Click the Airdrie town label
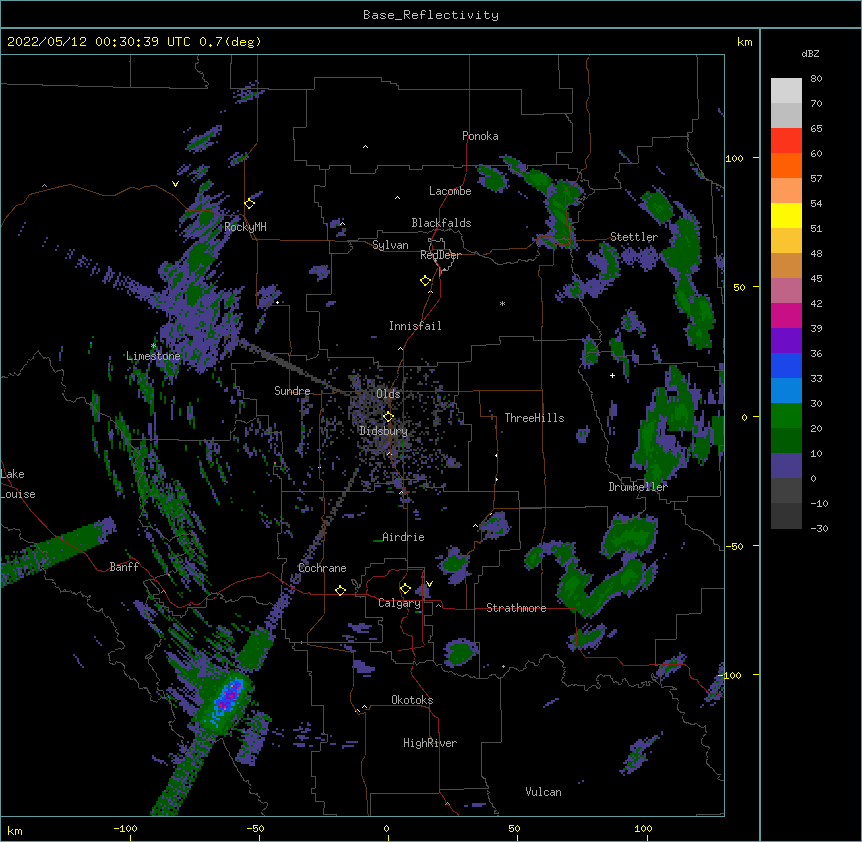Viewport: 862px width, 842px height. point(403,537)
